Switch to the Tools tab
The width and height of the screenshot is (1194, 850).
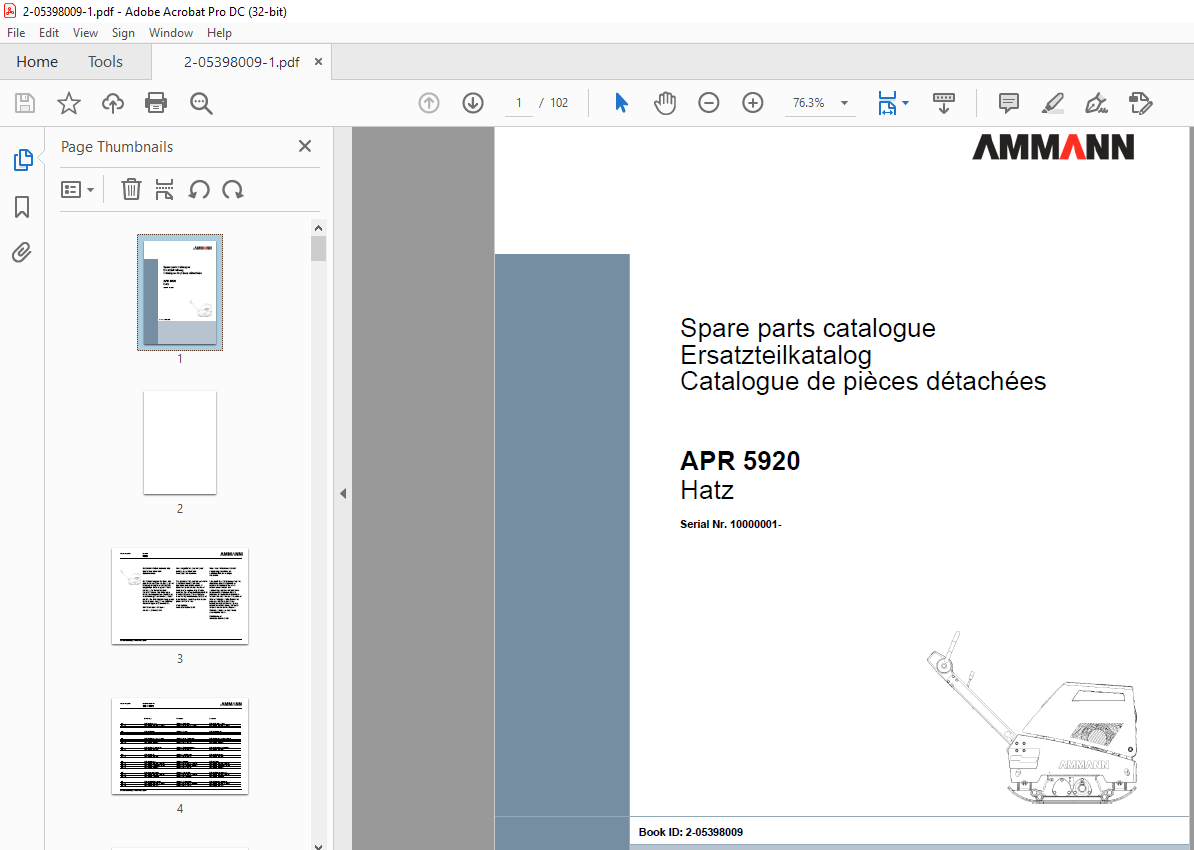(105, 62)
